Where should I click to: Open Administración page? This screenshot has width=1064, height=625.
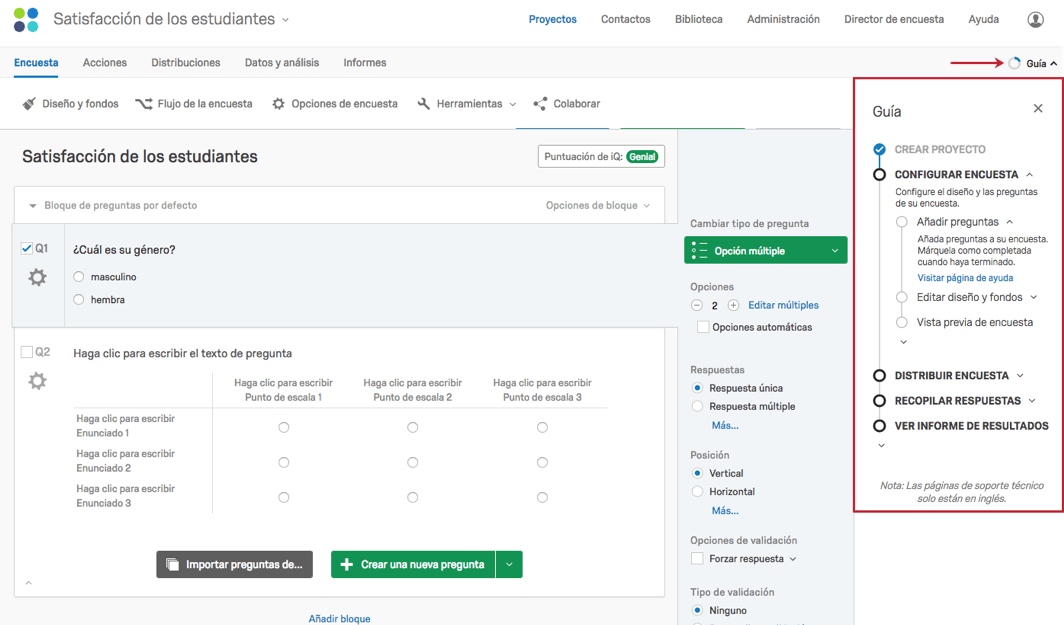pyautogui.click(x=783, y=20)
